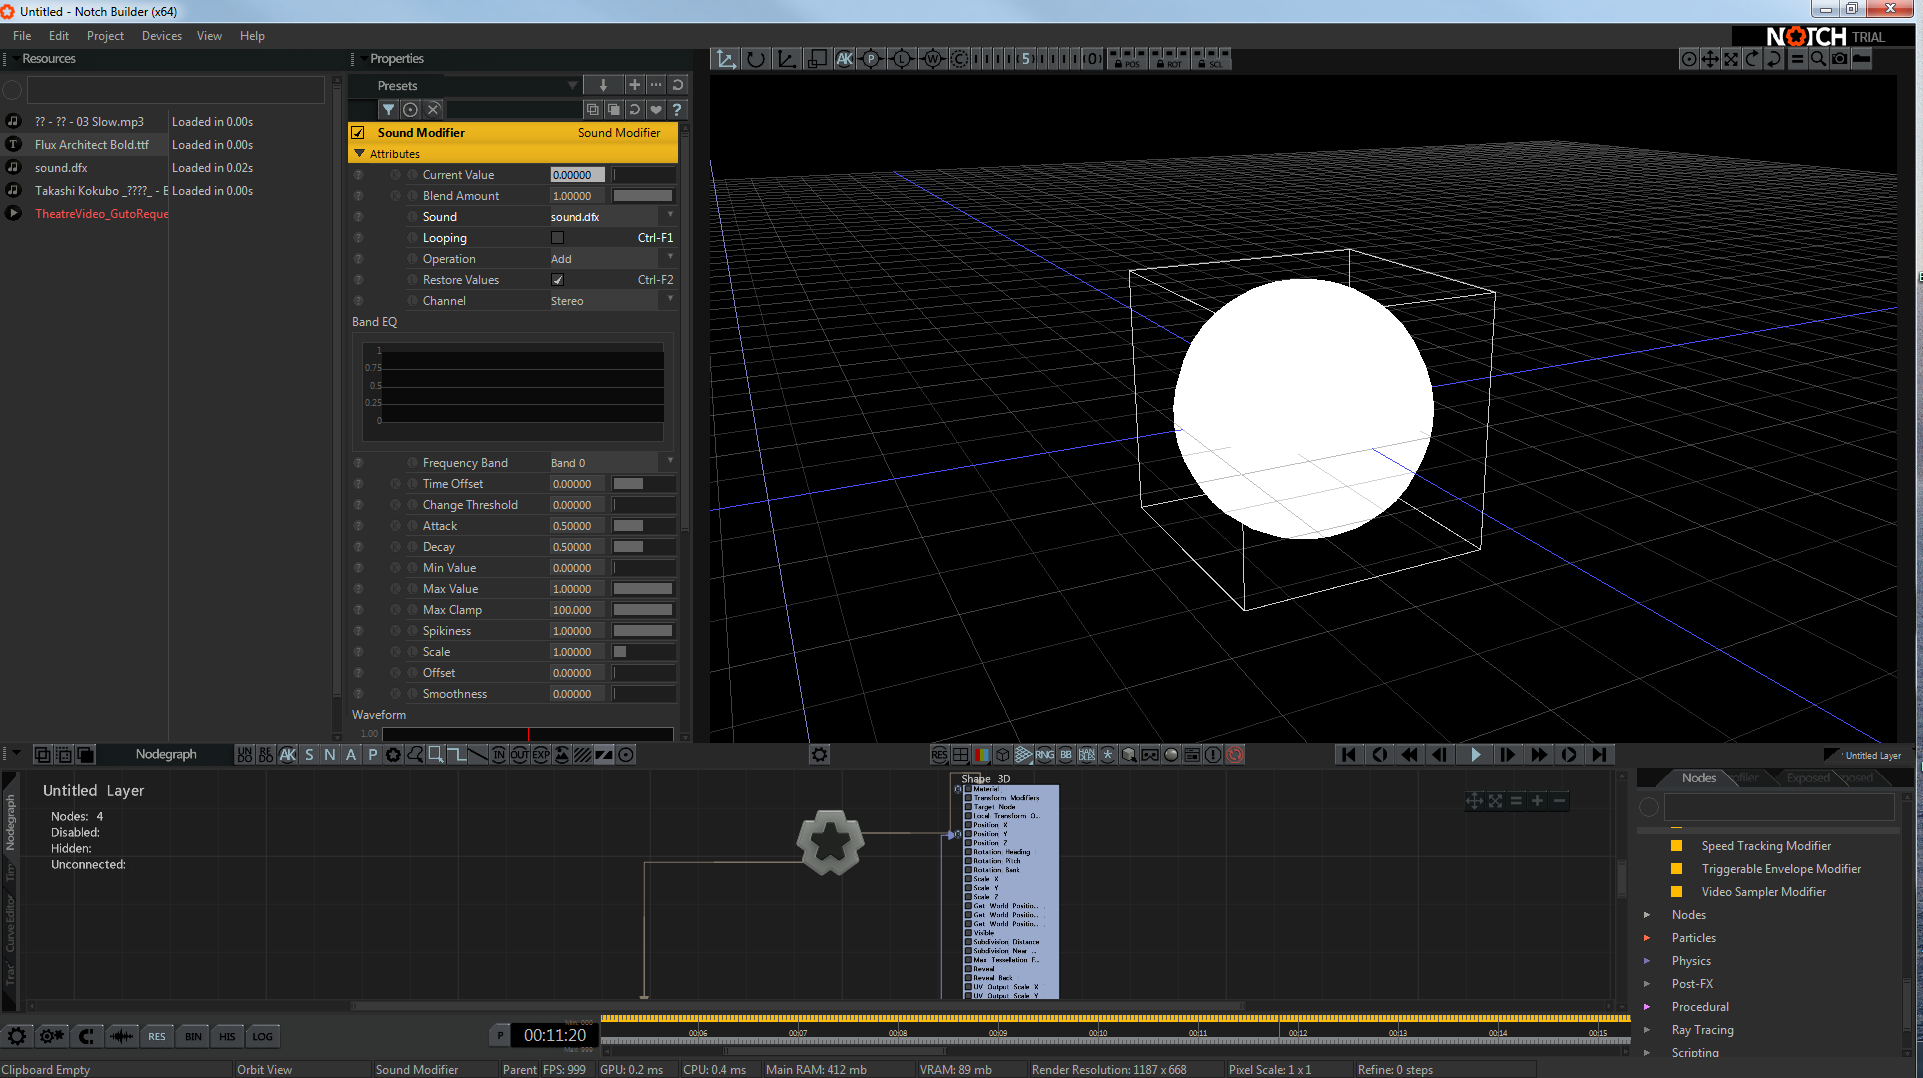Rewind the timeline
Viewport: 1923px width, 1078px height.
coord(1409,755)
